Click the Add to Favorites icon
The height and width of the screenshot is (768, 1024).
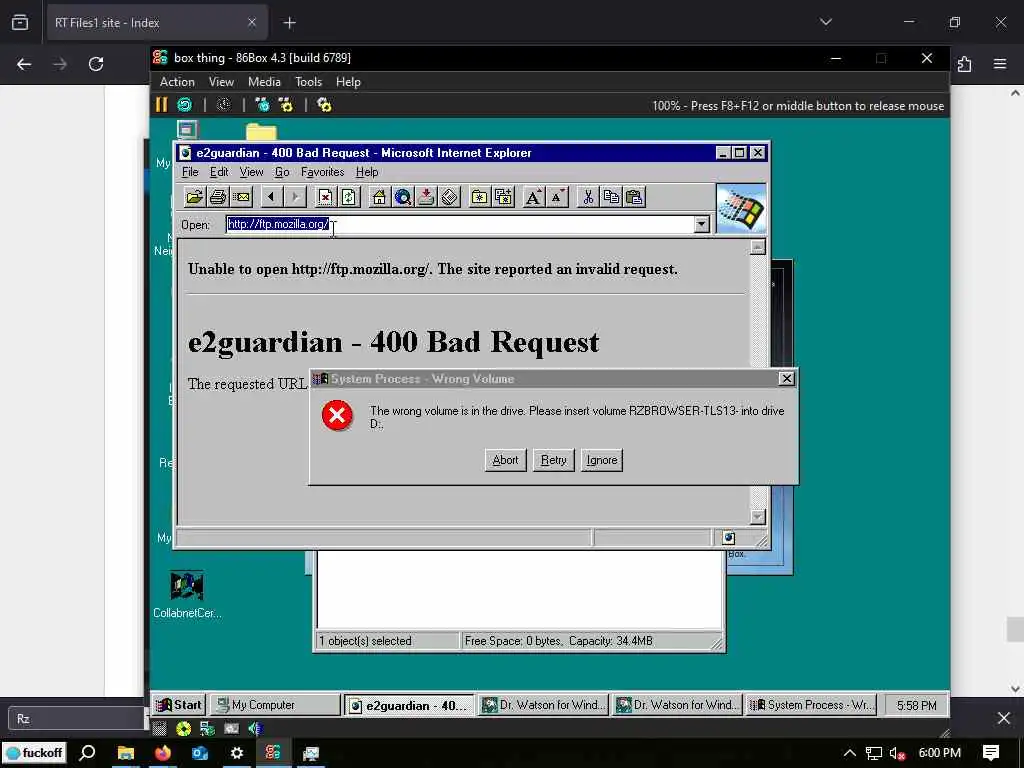tap(503, 197)
